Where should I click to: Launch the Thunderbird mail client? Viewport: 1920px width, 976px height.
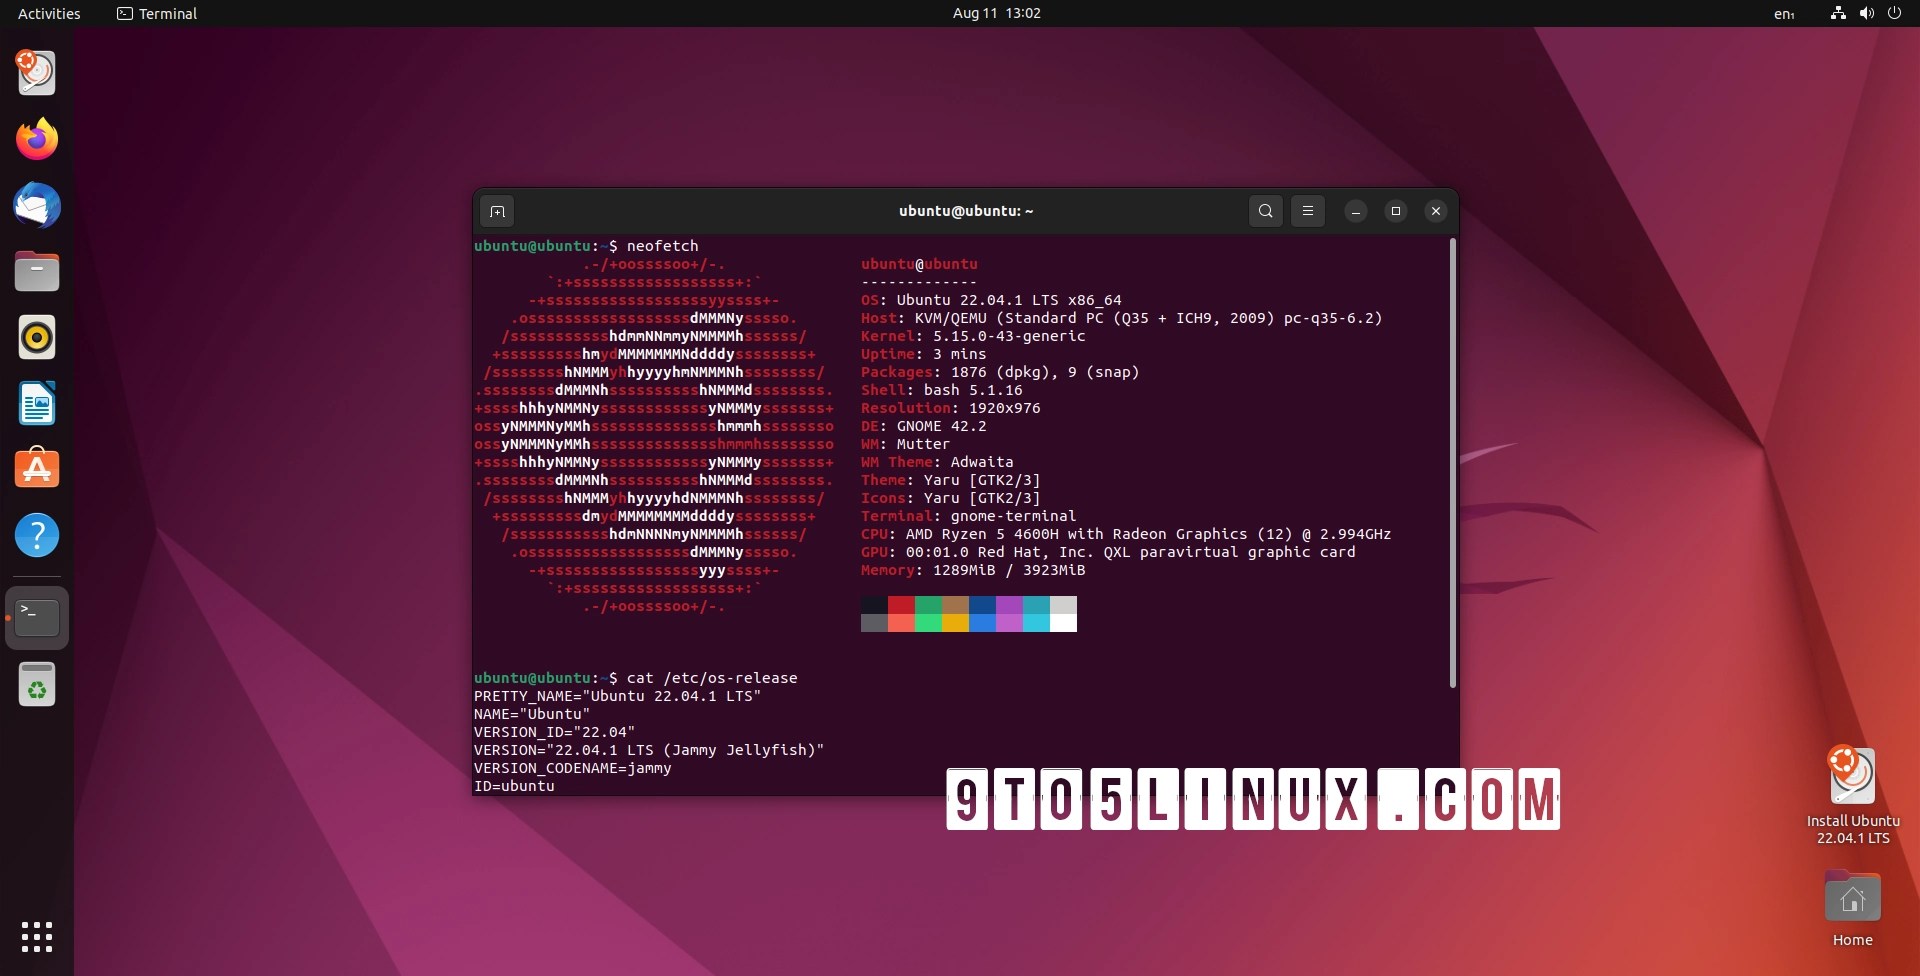click(36, 205)
